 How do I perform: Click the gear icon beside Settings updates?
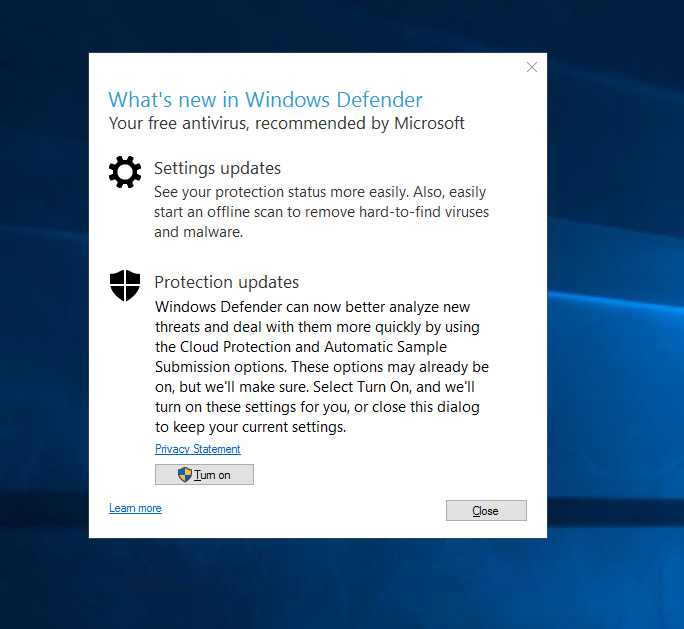pyautogui.click(x=125, y=172)
